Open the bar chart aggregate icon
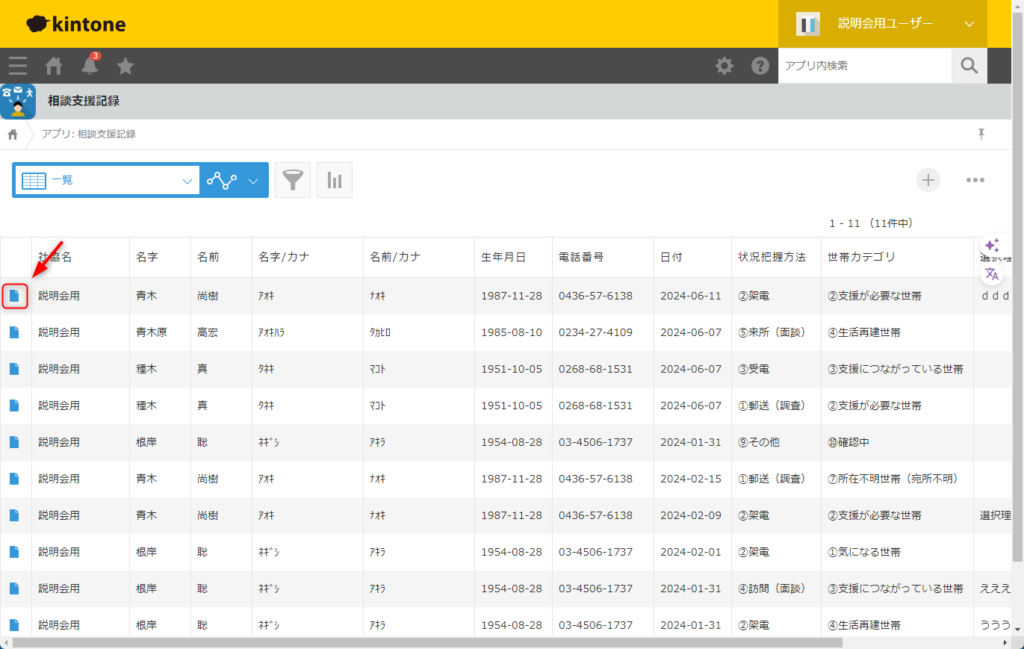 [334, 180]
